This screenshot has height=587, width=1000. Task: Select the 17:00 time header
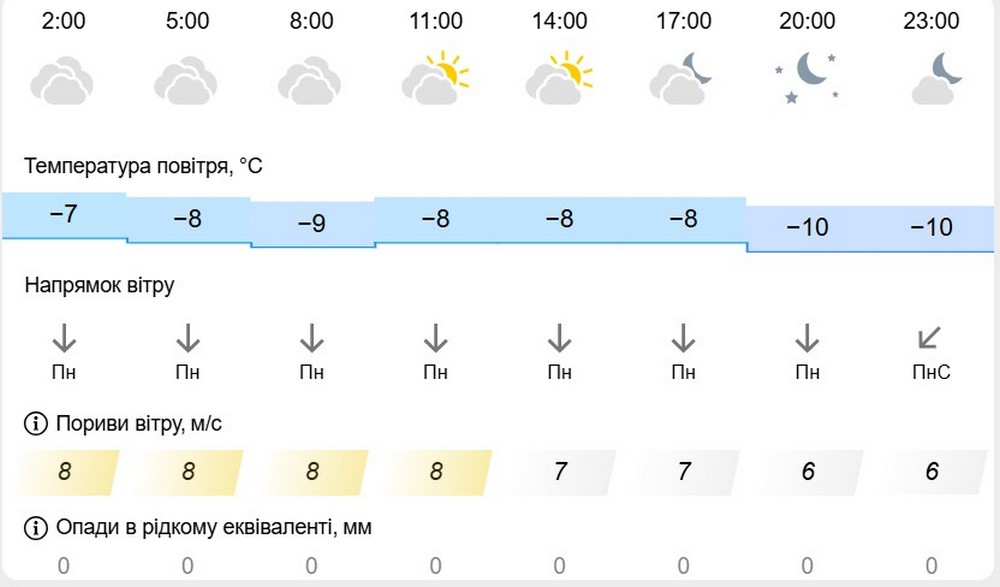(683, 20)
